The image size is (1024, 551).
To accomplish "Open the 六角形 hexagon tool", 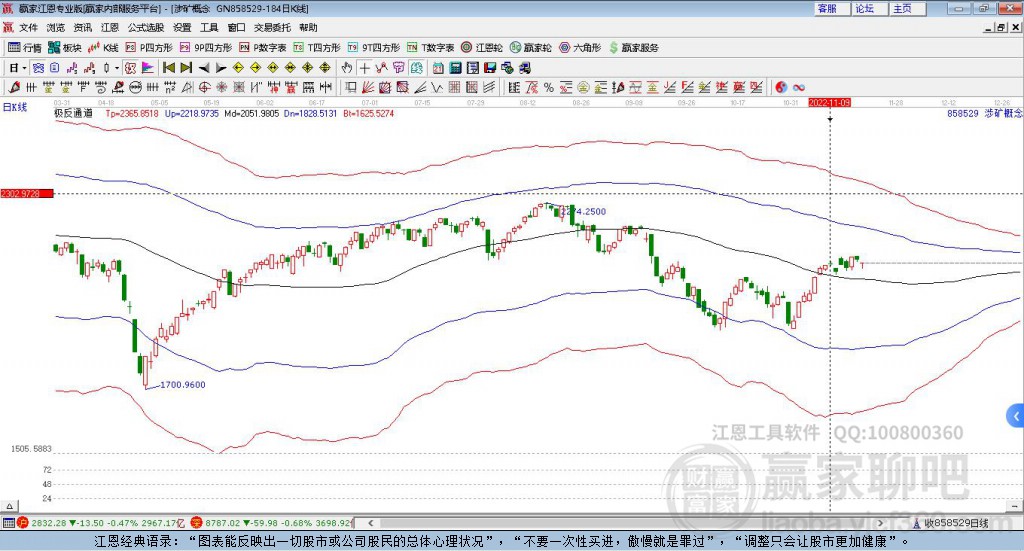I will [580, 48].
